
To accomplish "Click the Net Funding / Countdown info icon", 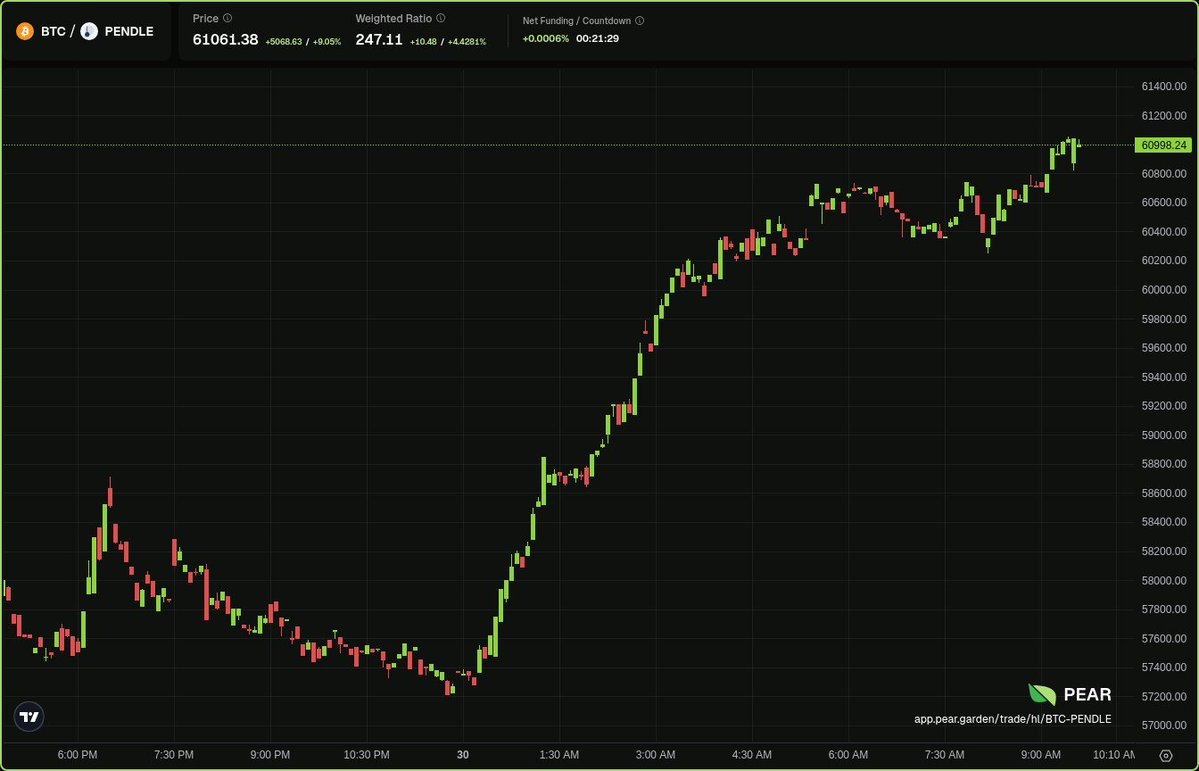I will coord(640,20).
